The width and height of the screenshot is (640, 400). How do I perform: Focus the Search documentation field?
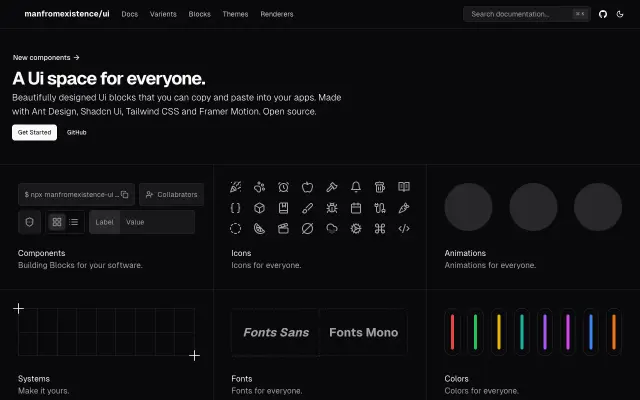coord(527,14)
